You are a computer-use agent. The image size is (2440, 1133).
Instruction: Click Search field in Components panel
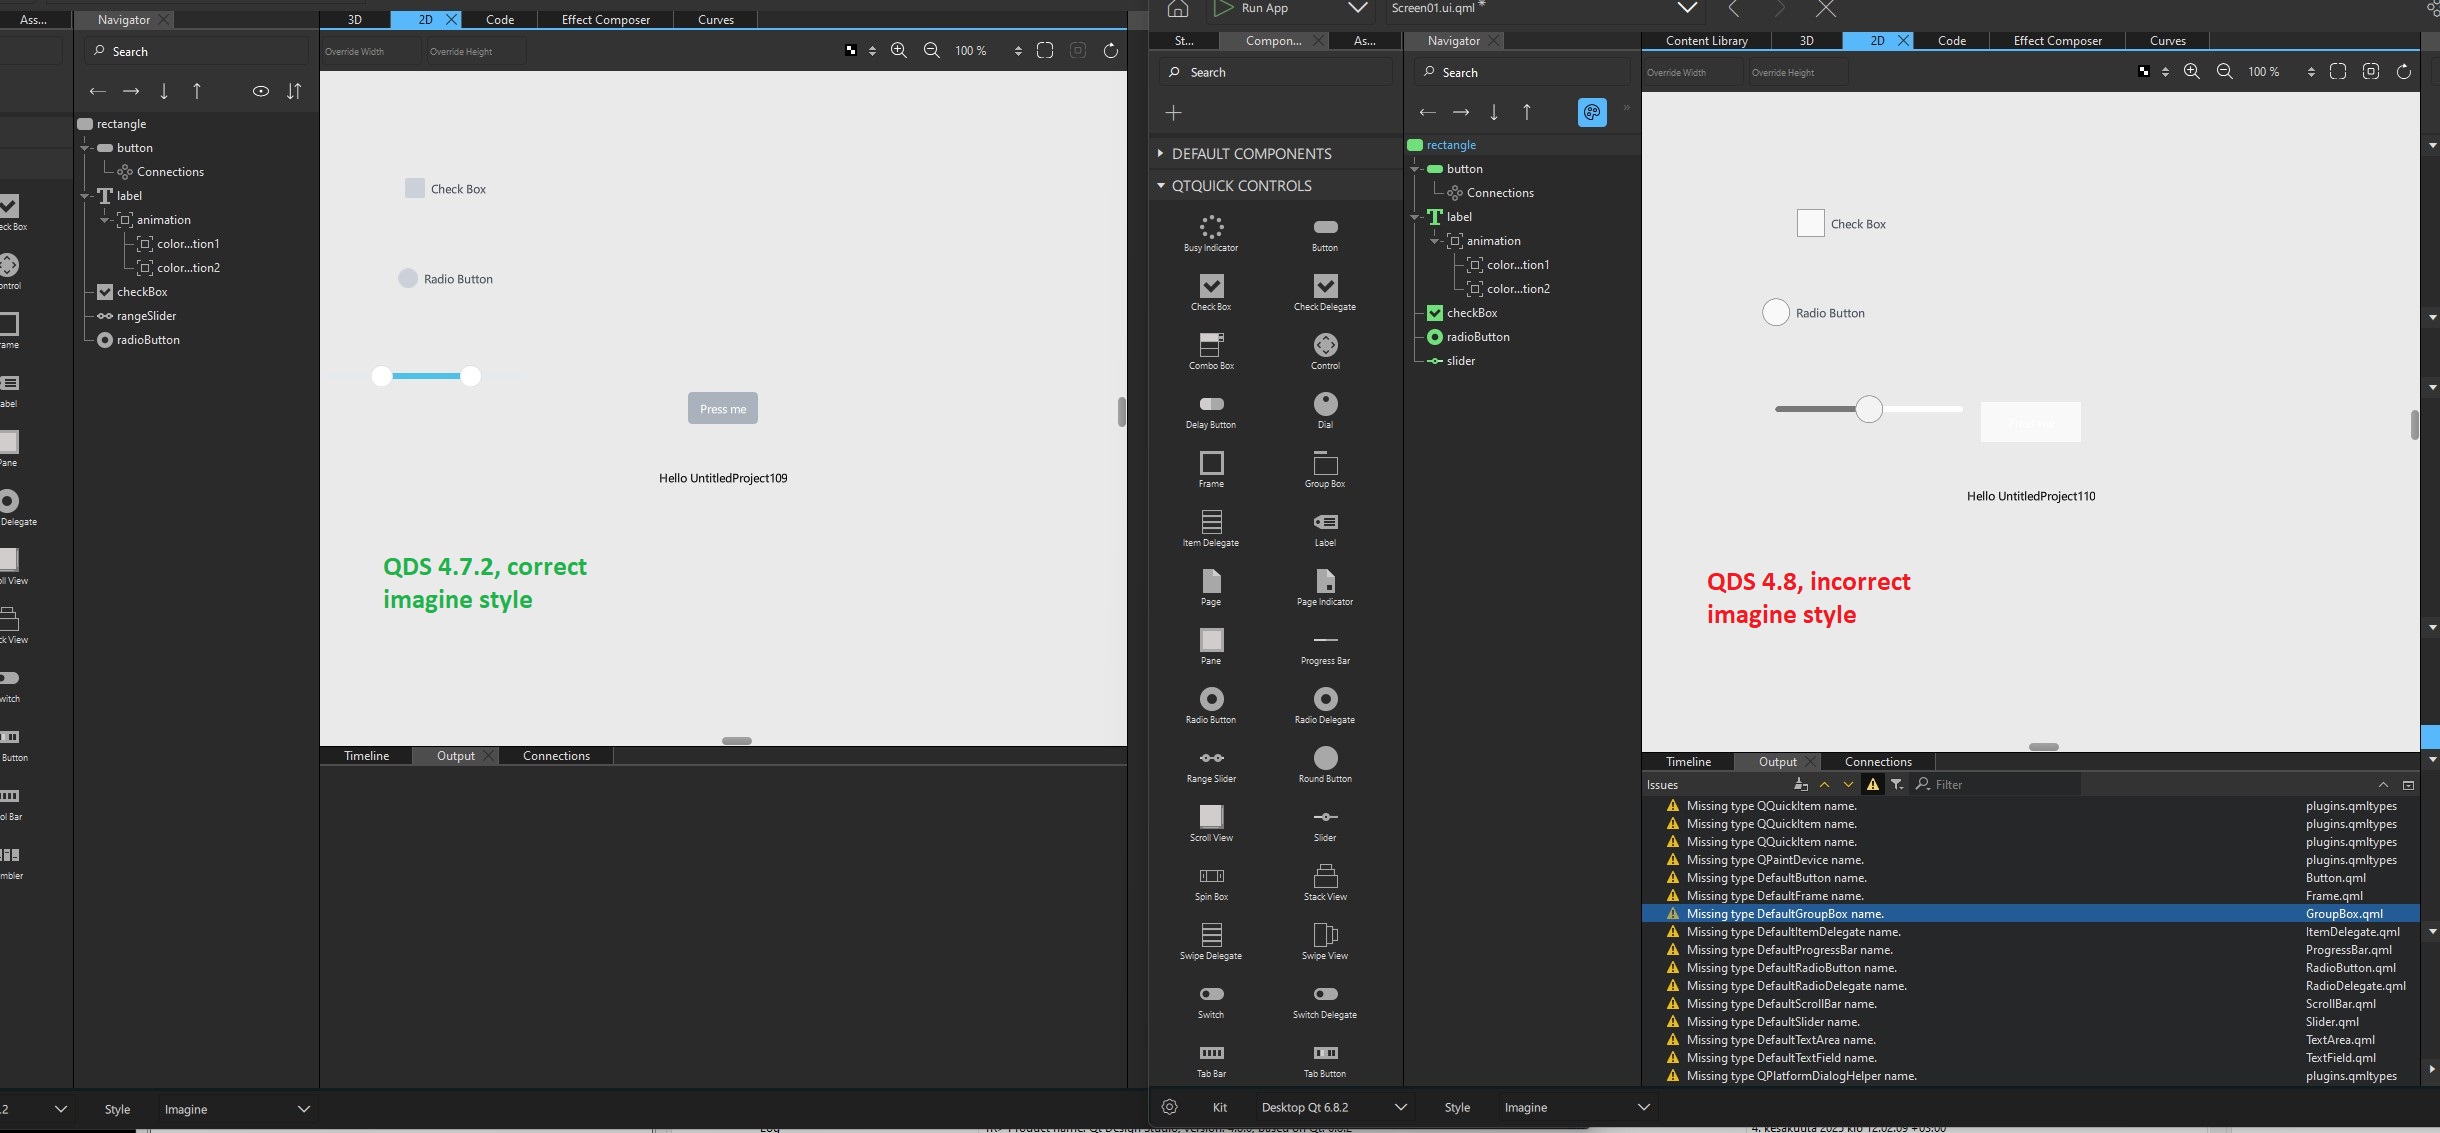click(1277, 72)
